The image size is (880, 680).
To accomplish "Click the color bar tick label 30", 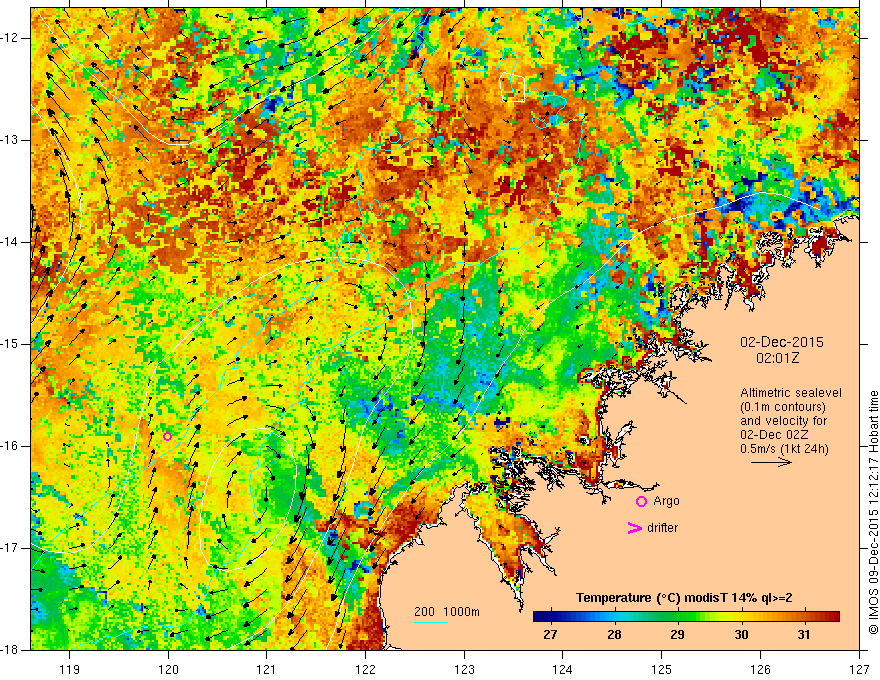I will point(741,635).
